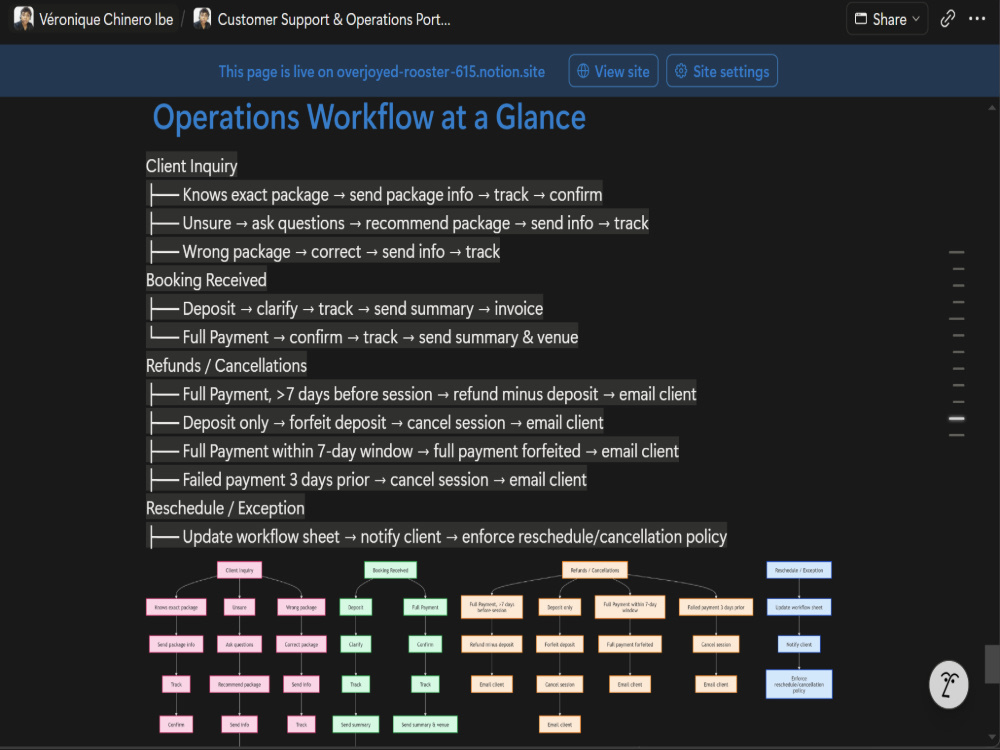Click the 'Update workflow sheet → notify client' line

[x=437, y=537]
